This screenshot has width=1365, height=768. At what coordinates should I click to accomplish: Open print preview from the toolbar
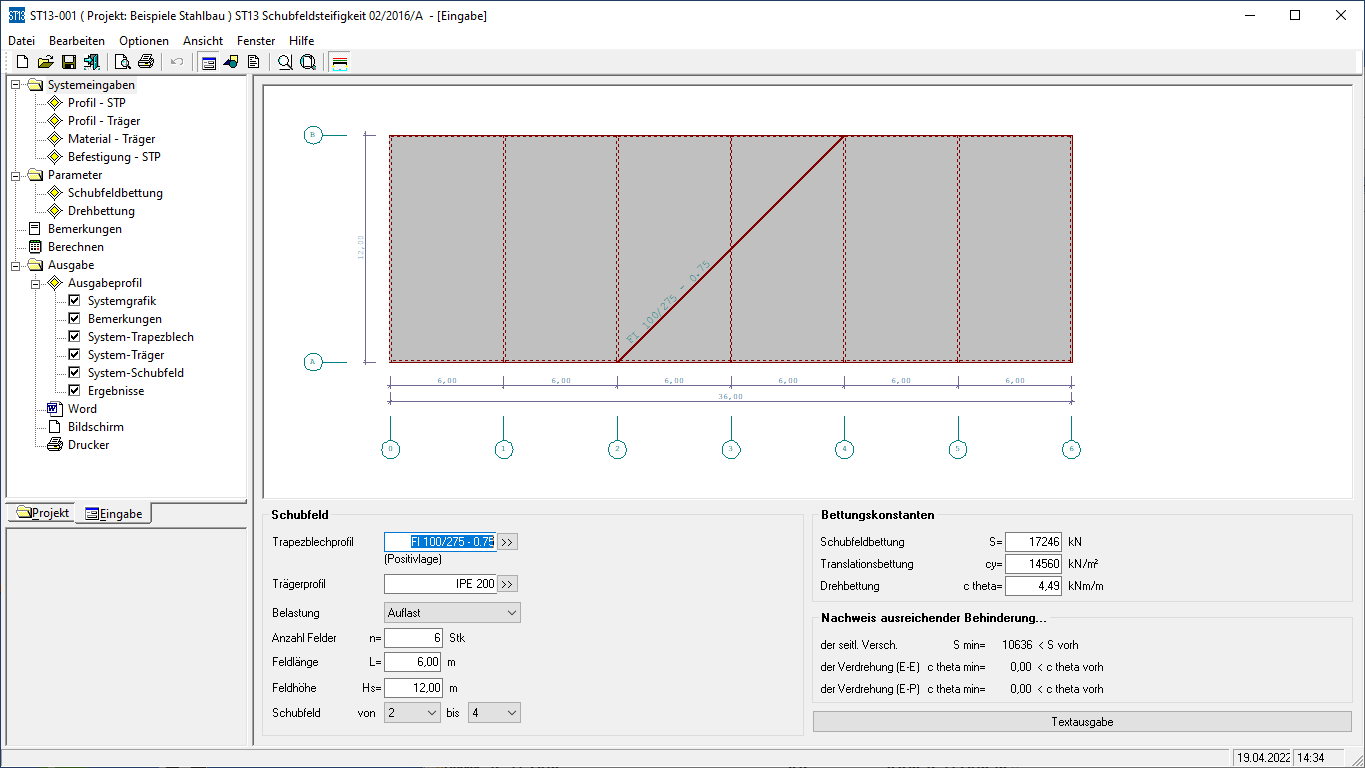coord(123,62)
